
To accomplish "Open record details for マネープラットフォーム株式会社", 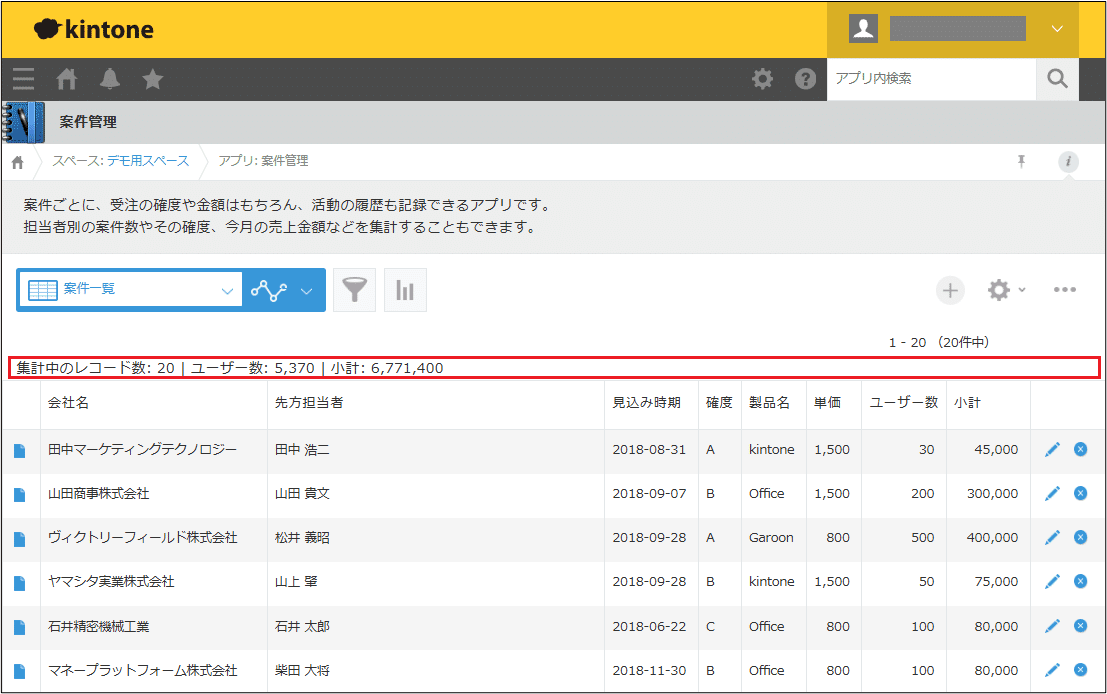I will click(x=20, y=671).
